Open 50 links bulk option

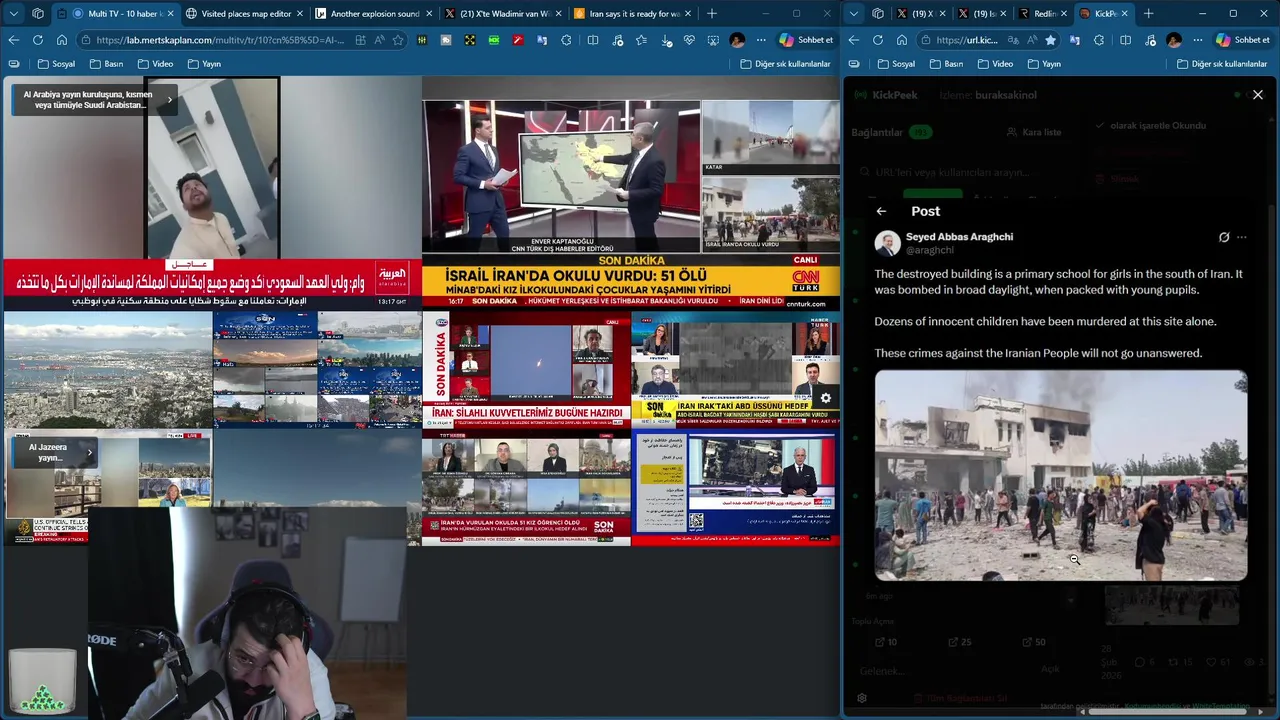[1033, 642]
